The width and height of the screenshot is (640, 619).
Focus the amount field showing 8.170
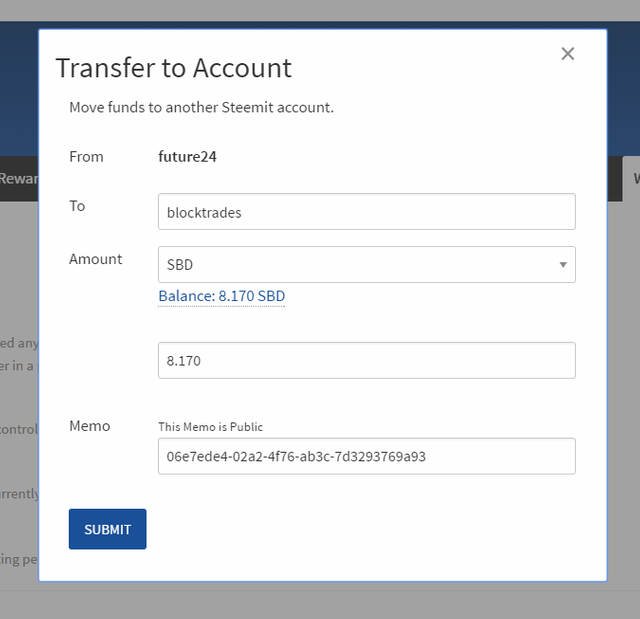click(x=367, y=360)
